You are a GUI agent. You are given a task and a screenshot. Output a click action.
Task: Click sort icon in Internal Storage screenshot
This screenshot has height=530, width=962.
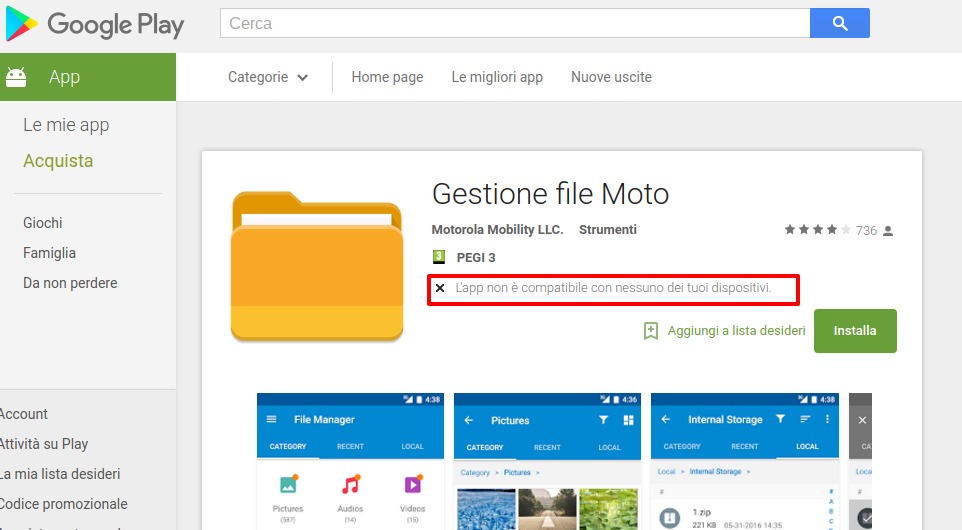pyautogui.click(x=805, y=419)
